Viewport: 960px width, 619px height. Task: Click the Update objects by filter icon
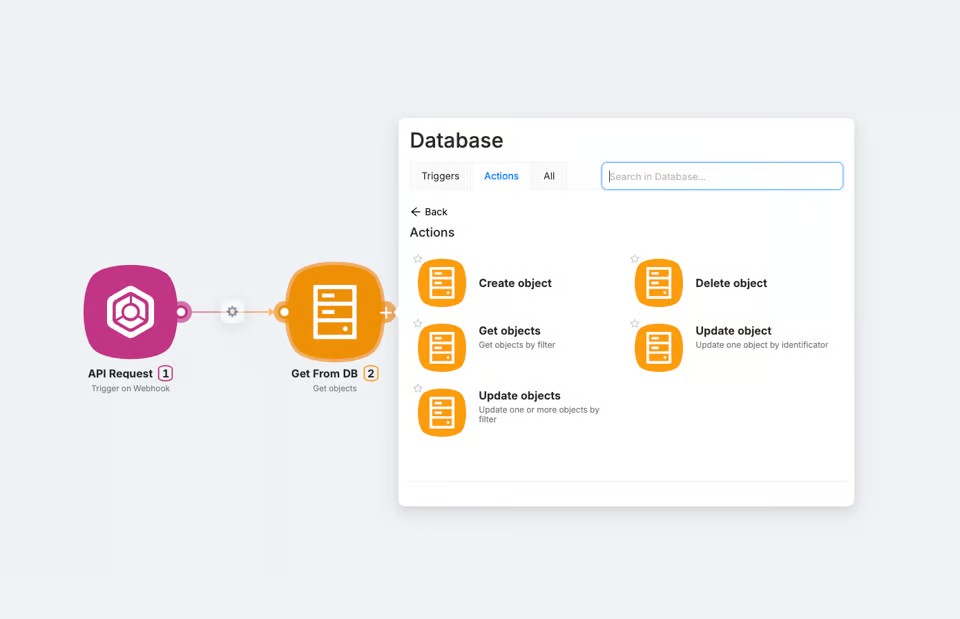[442, 412]
